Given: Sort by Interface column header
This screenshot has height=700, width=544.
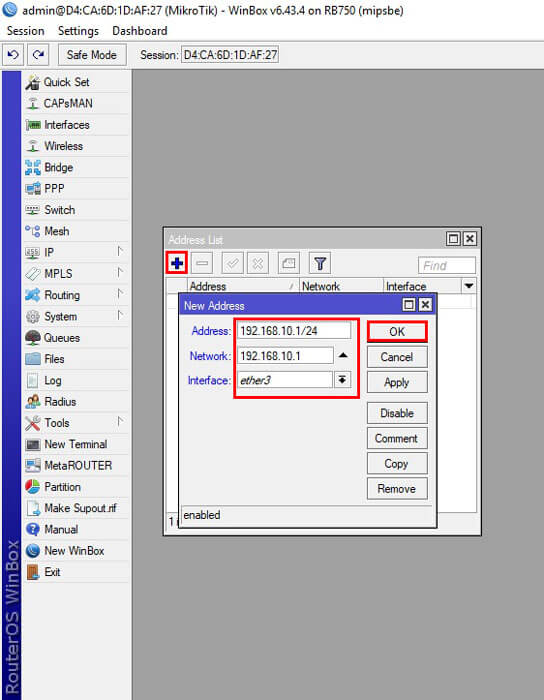Looking at the screenshot, I should coord(422,286).
